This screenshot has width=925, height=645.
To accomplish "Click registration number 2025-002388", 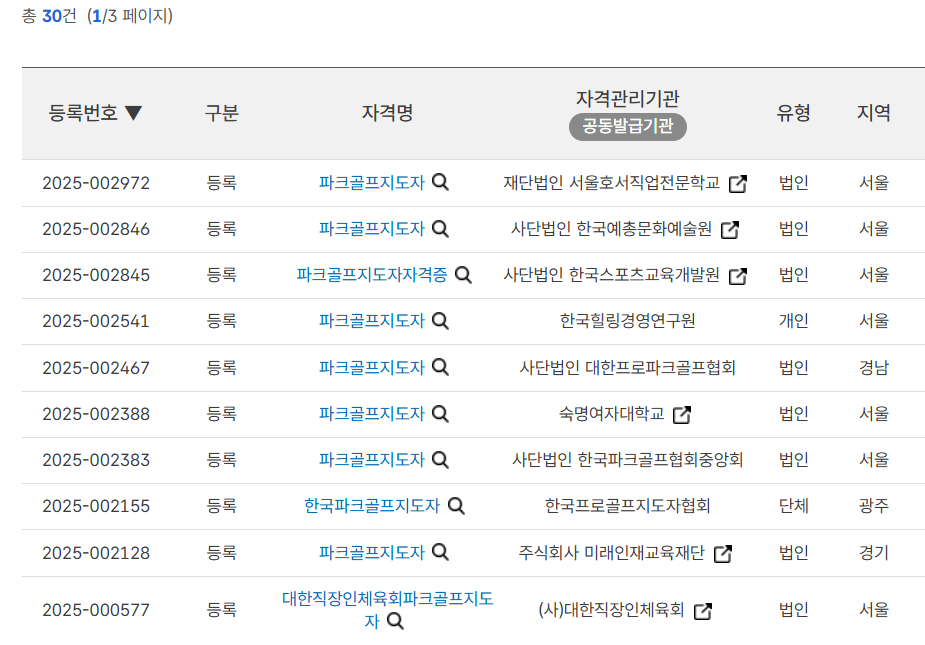I will click(96, 414).
